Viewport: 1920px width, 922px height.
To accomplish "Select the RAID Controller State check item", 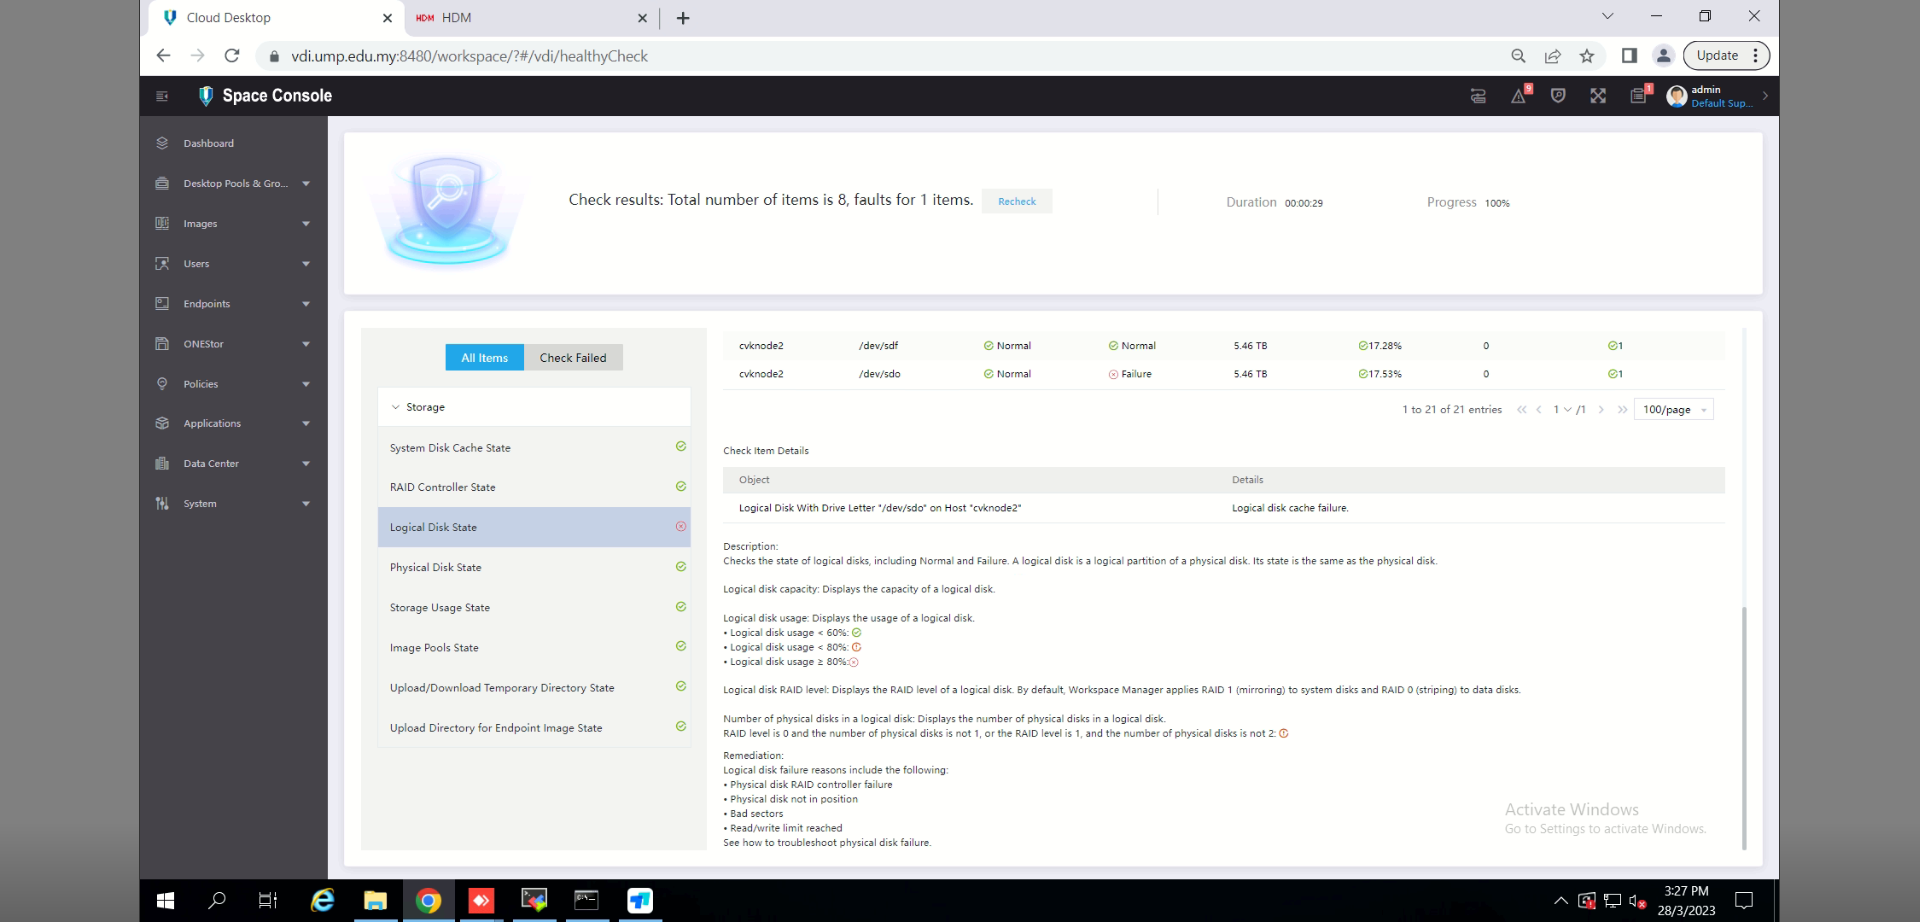I will [442, 488].
